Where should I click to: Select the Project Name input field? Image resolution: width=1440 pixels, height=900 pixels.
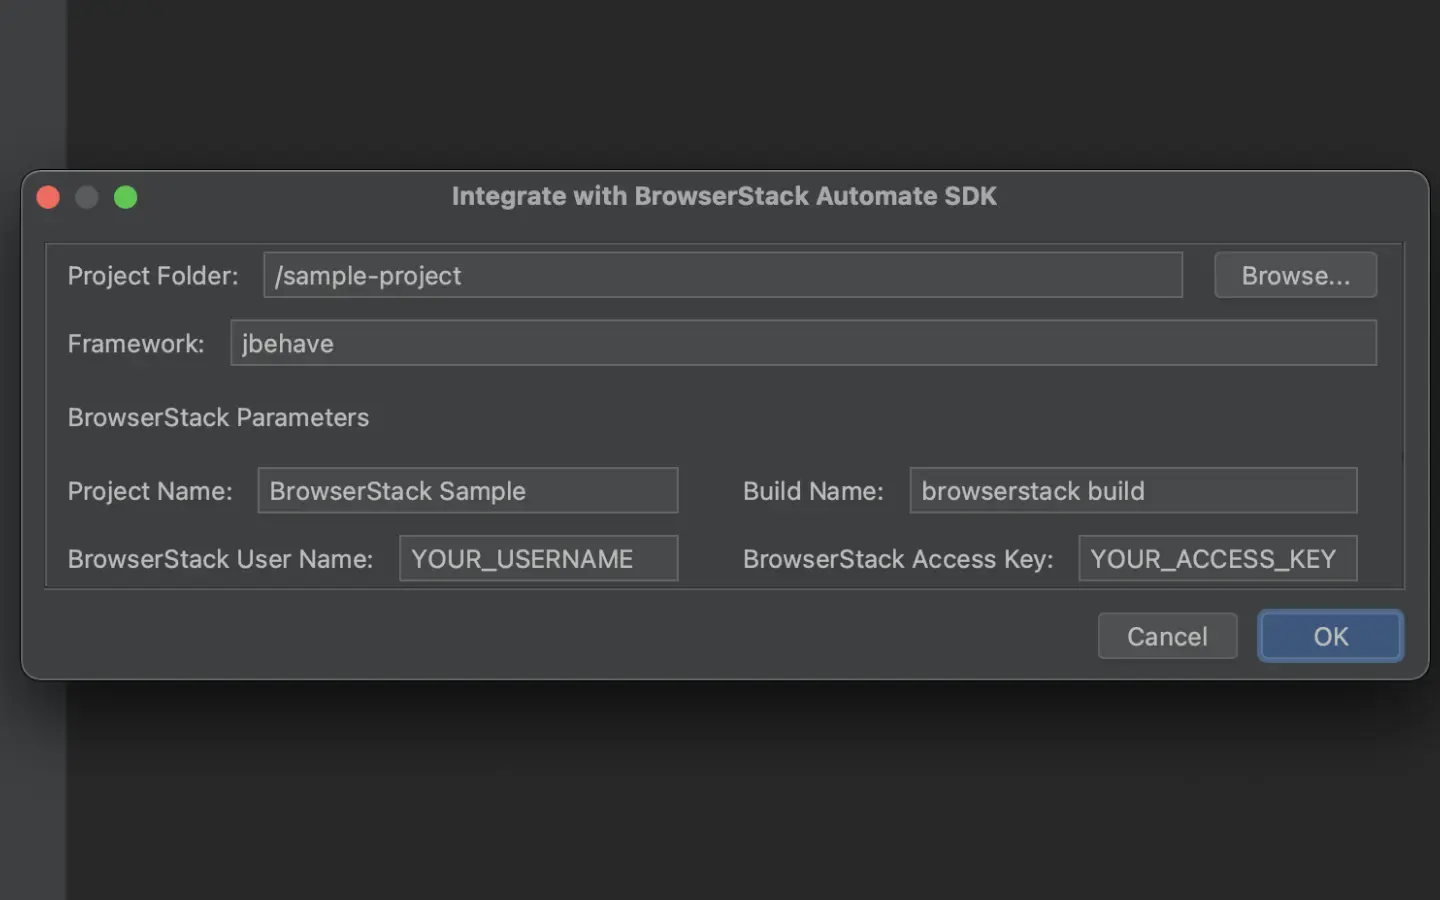coord(467,491)
